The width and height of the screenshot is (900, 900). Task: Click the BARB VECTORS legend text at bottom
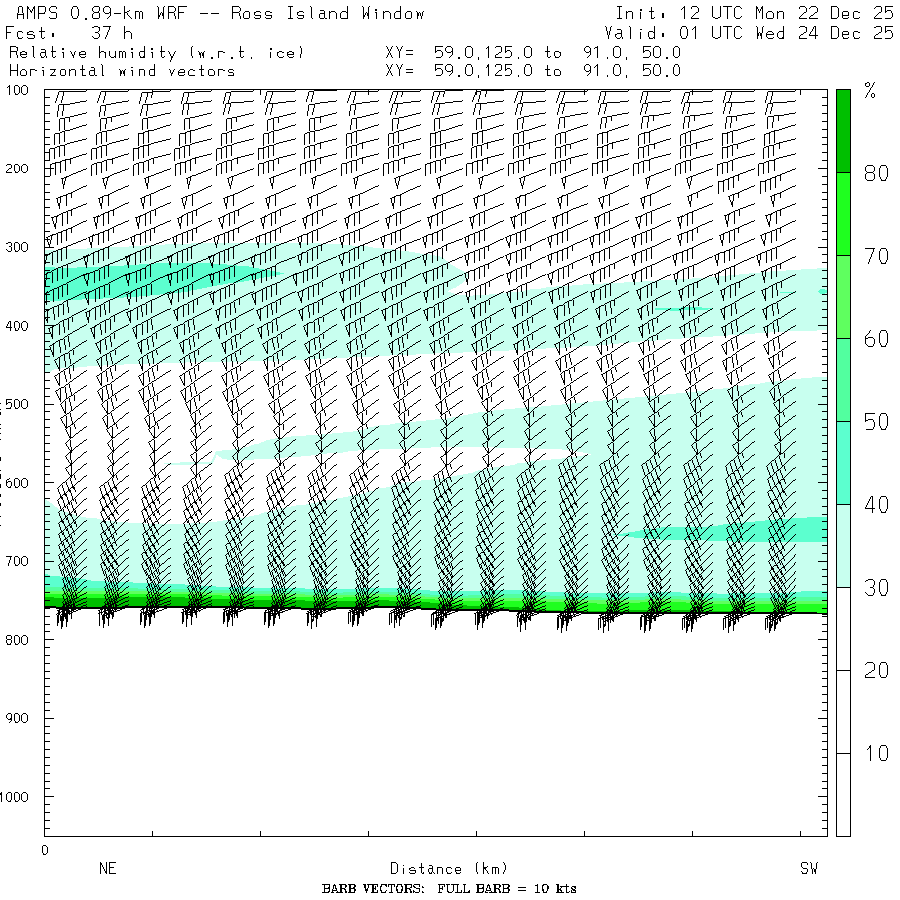[449, 889]
